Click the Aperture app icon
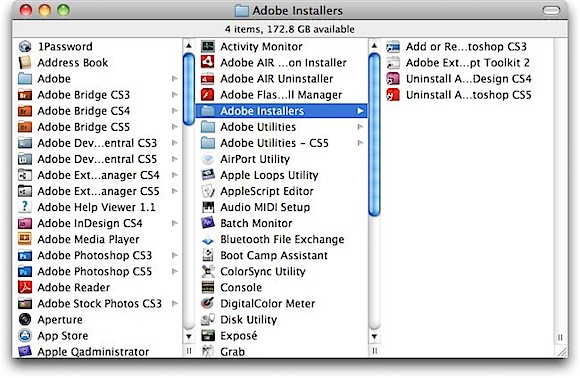580x378 pixels. pyautogui.click(x=25, y=319)
